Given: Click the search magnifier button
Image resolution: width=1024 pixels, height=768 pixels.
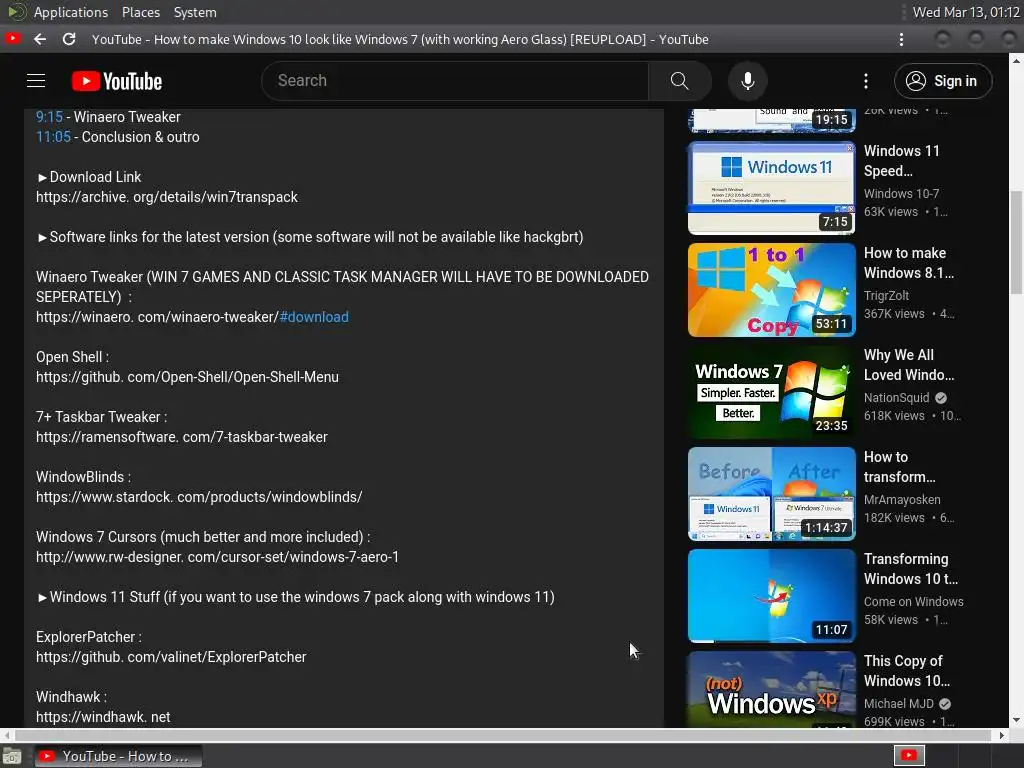Looking at the screenshot, I should [679, 80].
